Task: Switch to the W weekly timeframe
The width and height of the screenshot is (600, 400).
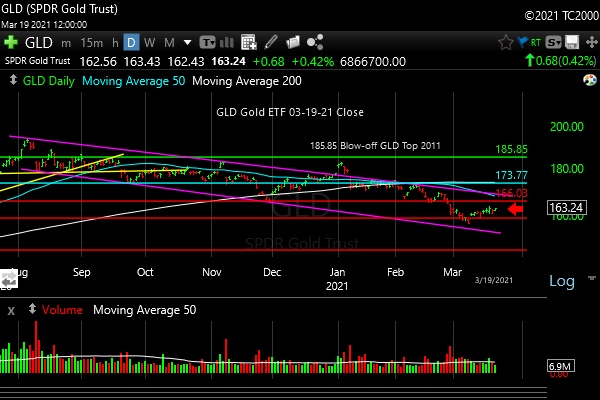Action: click(x=149, y=43)
